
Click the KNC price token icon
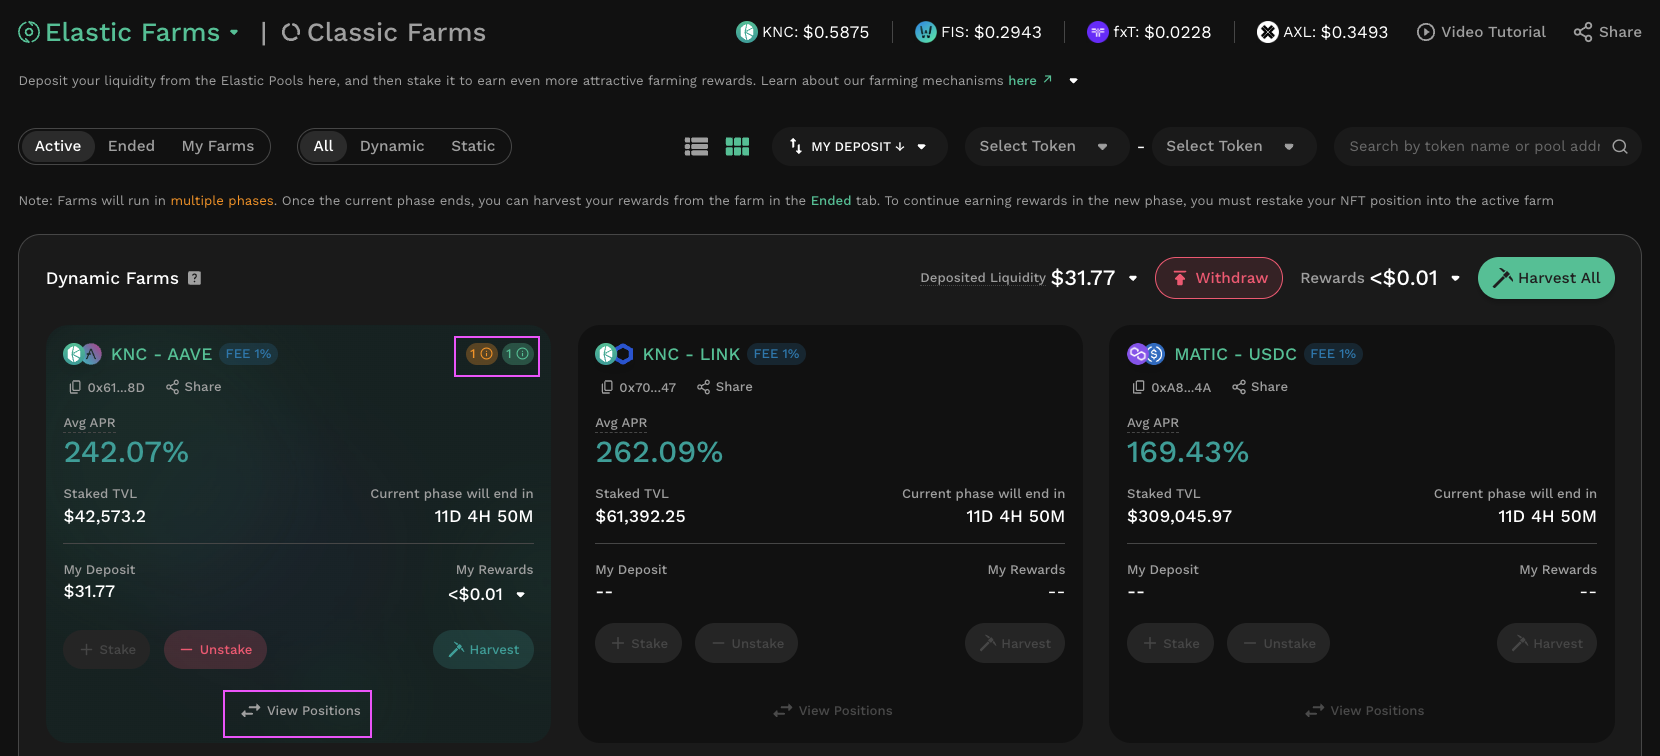(x=746, y=32)
